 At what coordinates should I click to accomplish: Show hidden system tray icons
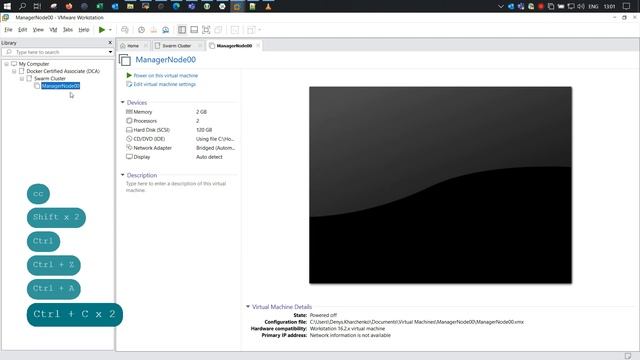[x=501, y=6]
